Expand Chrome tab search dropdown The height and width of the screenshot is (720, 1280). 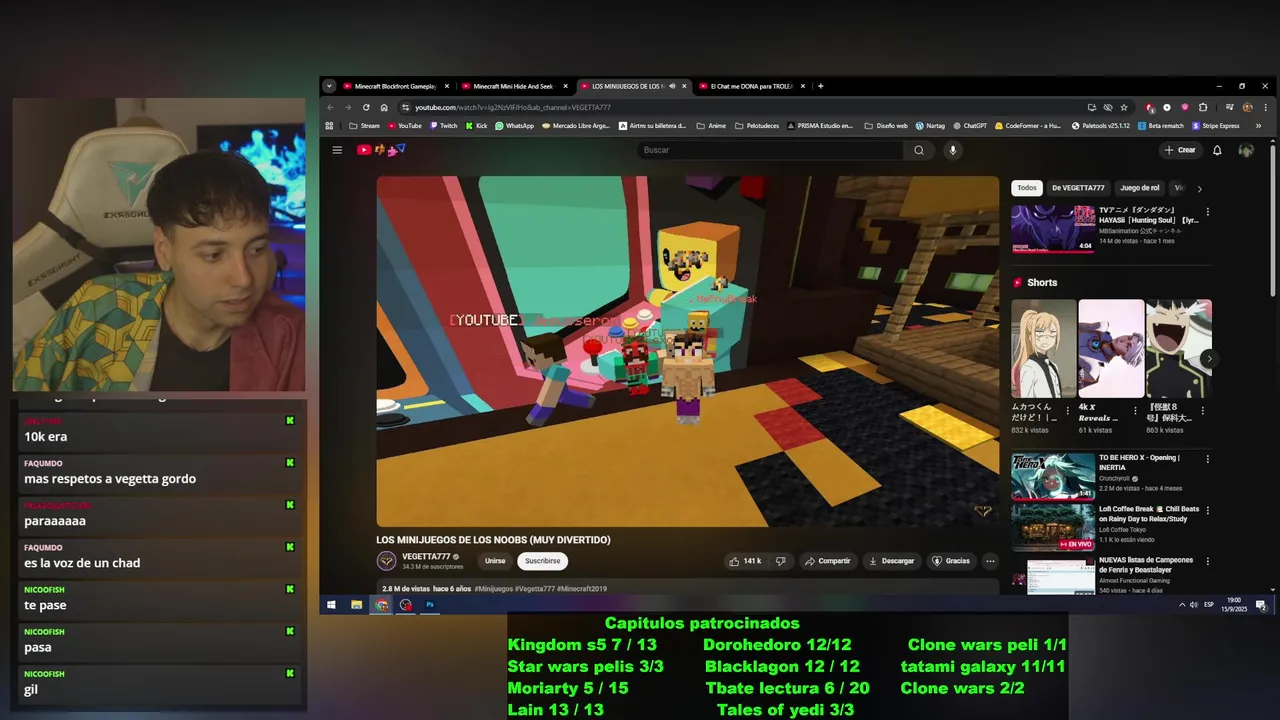pyautogui.click(x=329, y=86)
